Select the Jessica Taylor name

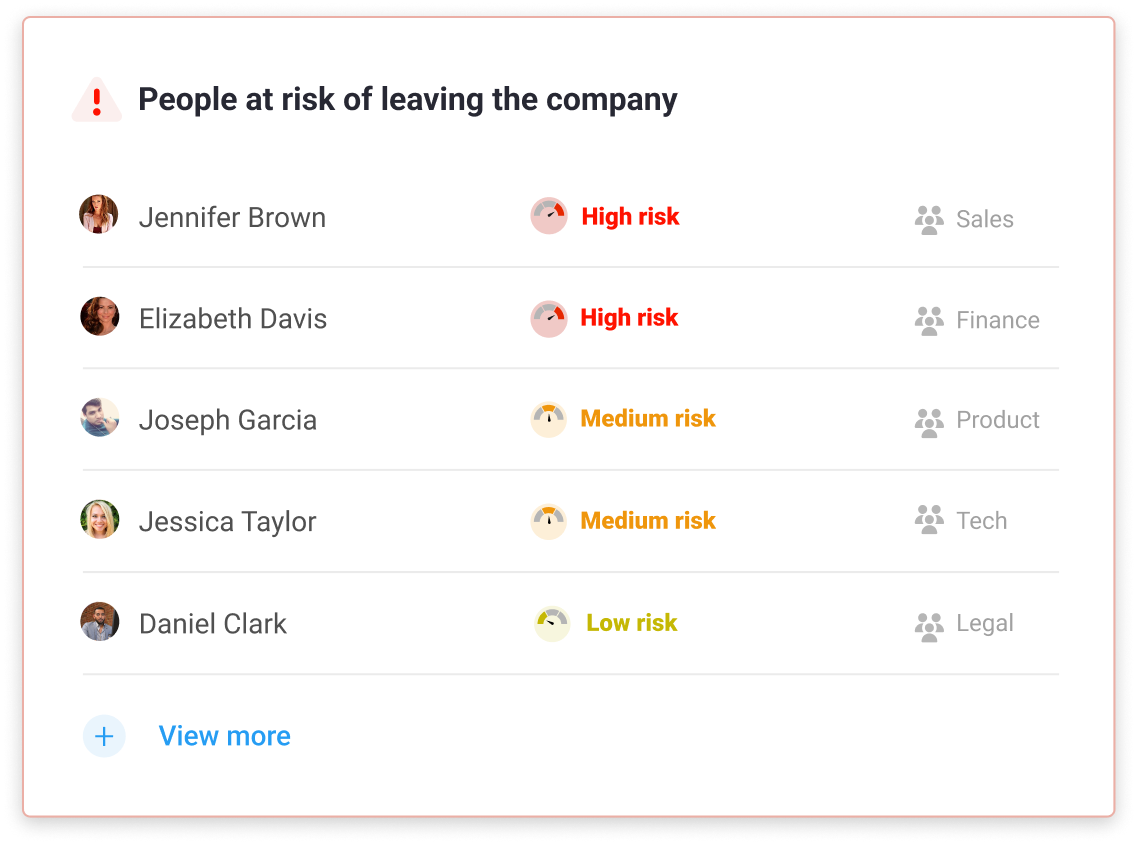point(227,522)
